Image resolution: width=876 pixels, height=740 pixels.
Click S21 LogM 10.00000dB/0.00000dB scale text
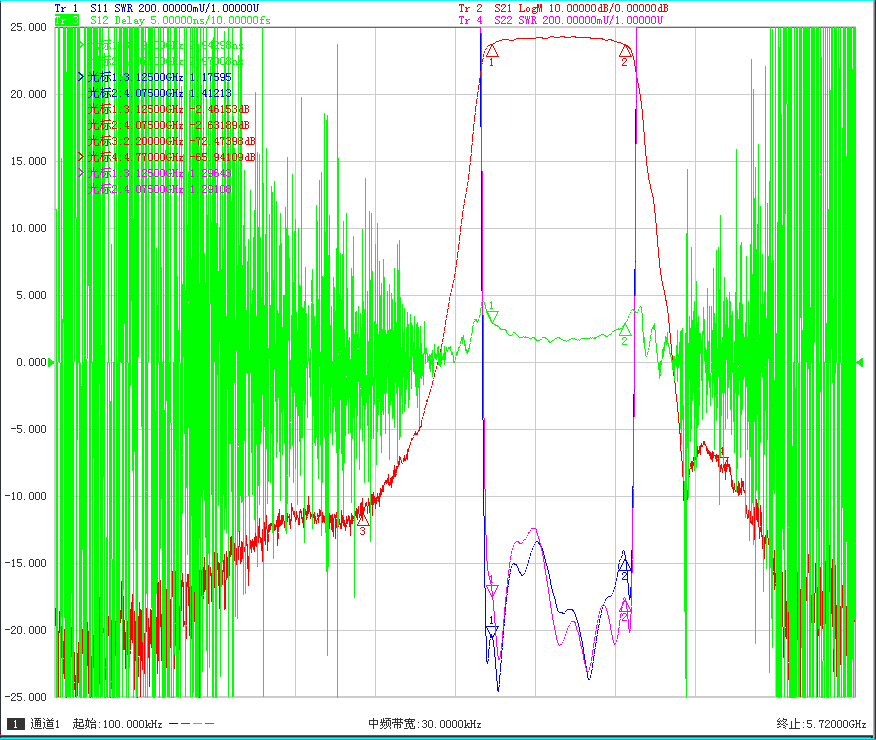(581, 8)
